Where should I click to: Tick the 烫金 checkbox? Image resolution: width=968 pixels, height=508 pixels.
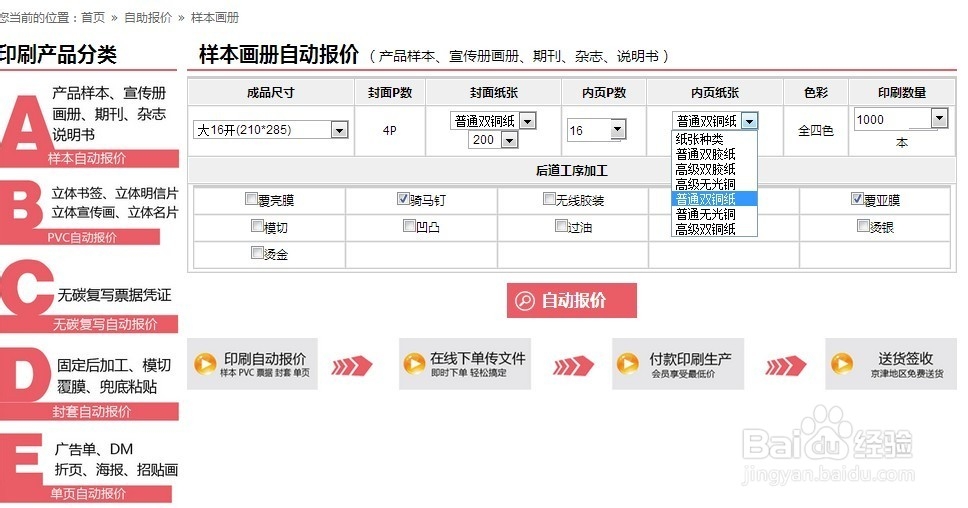tap(257, 252)
